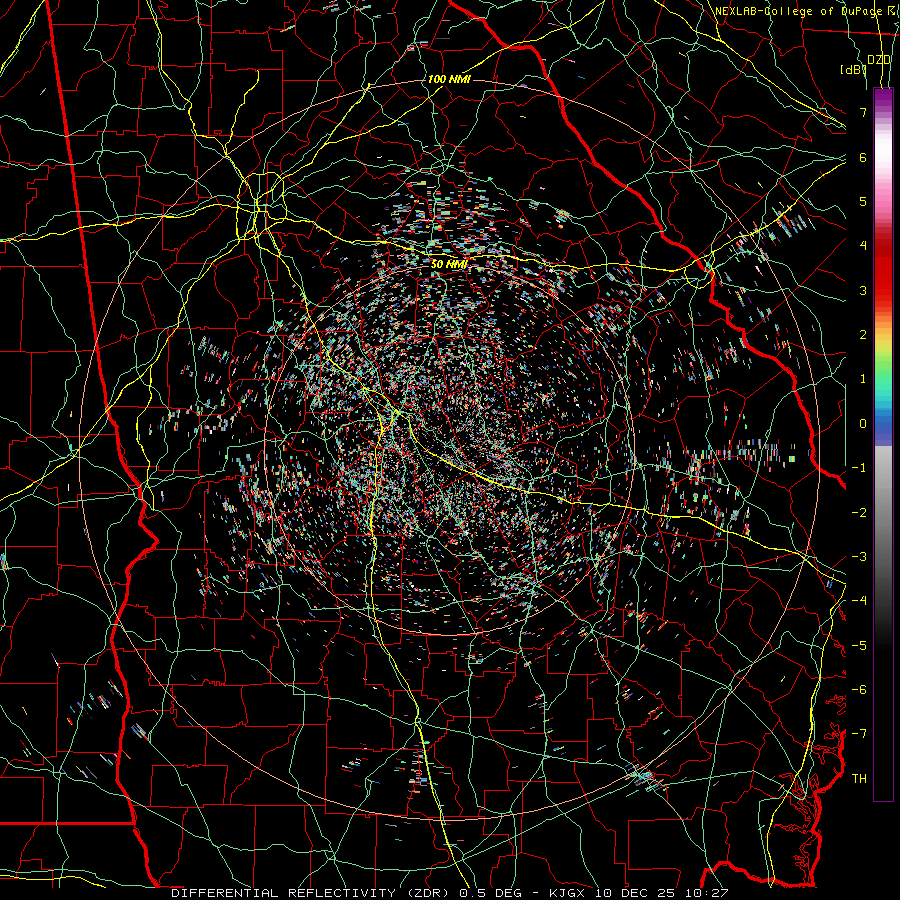The width and height of the screenshot is (900, 900).
Task: Click the -6 value on the color scale
Action: [x=859, y=690]
